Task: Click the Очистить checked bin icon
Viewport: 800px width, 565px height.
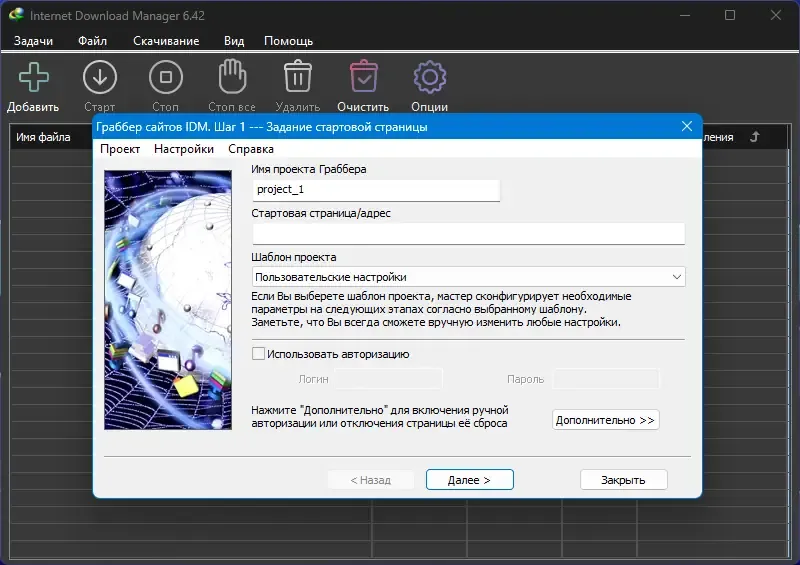Action: (364, 77)
